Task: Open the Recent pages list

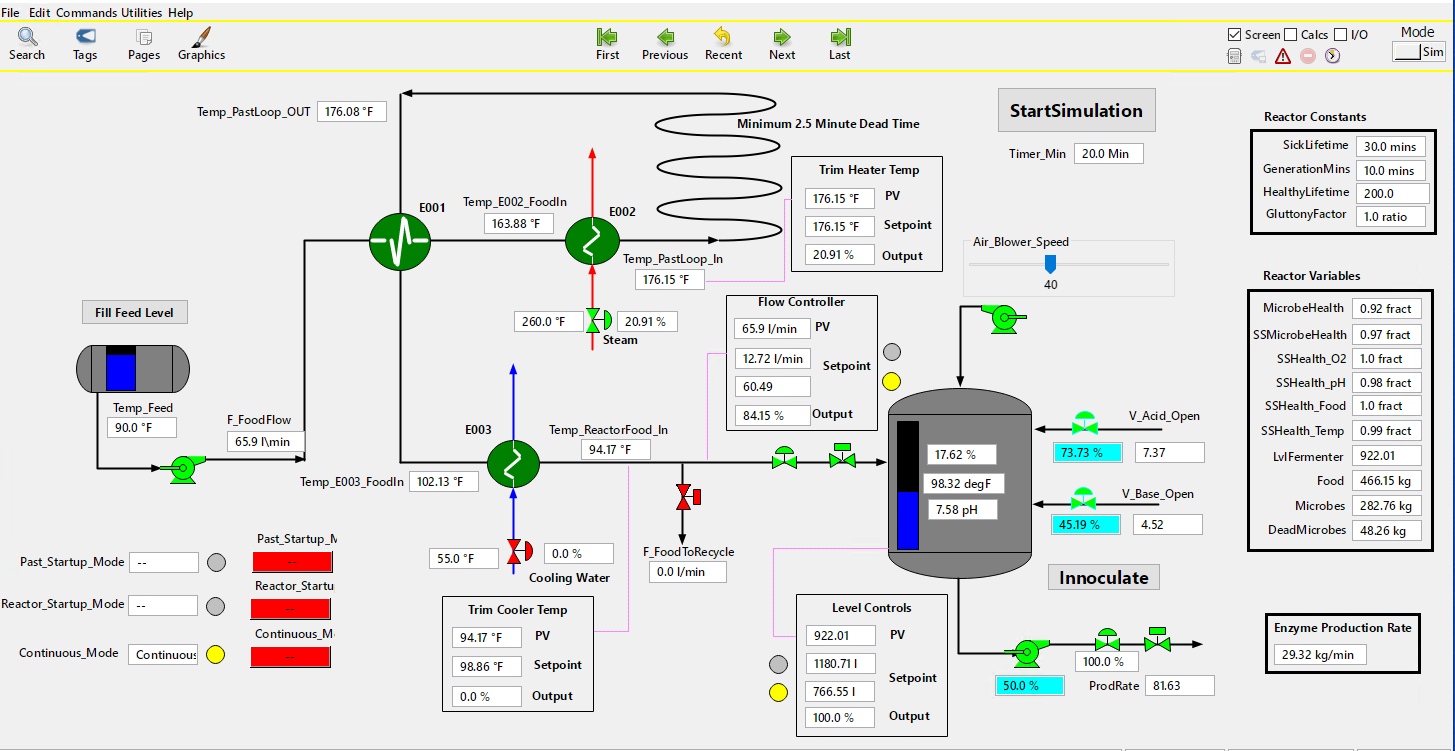Action: [723, 44]
